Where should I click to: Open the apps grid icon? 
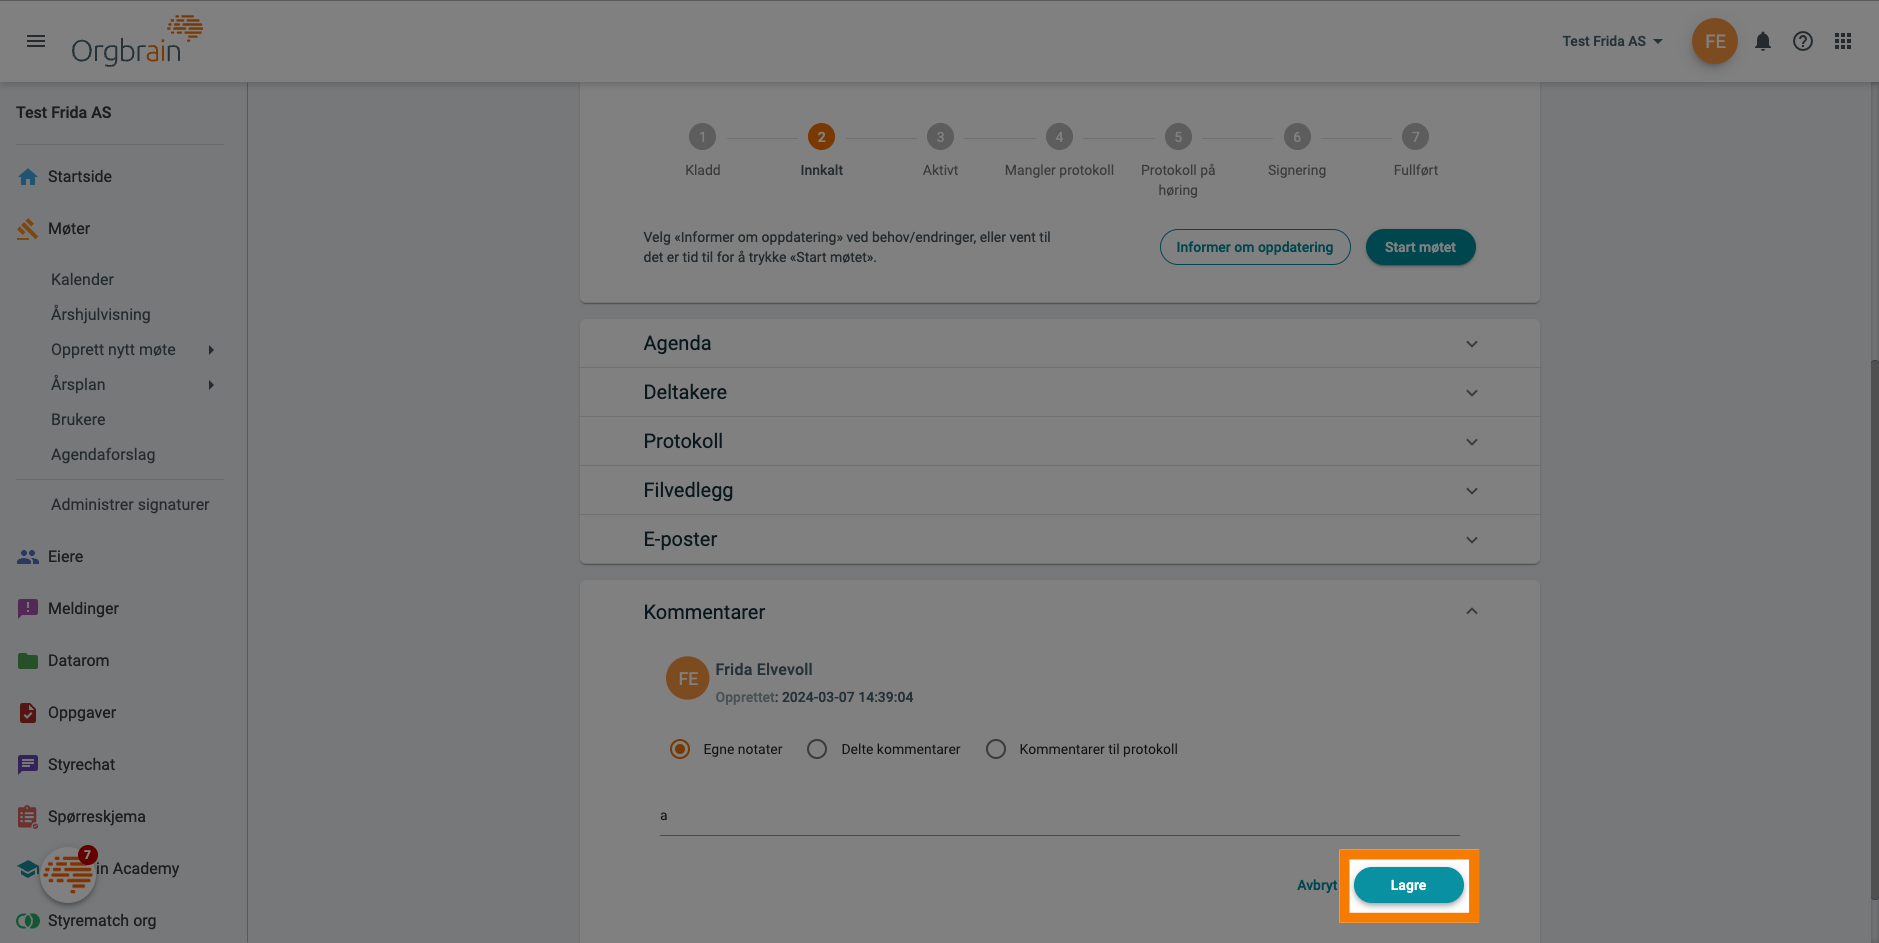(x=1843, y=41)
